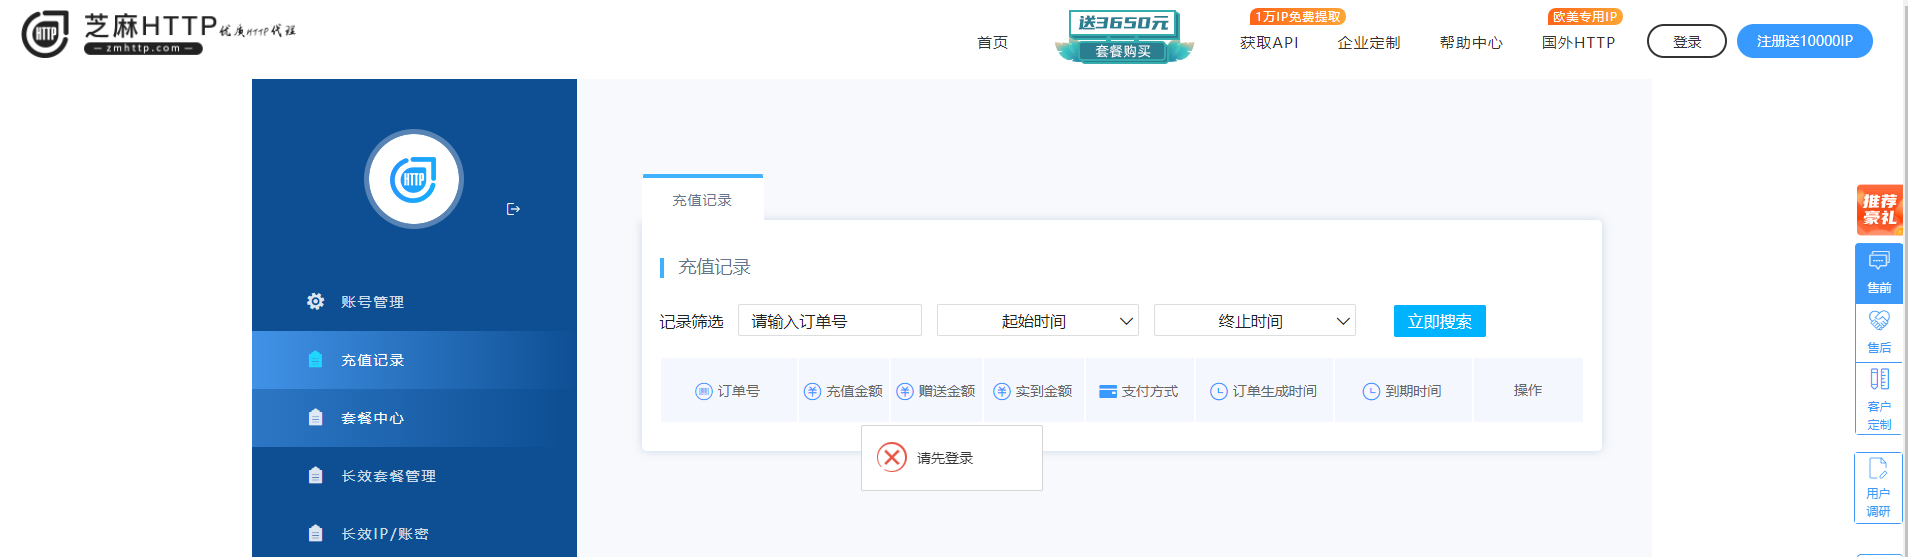Click the logout icon beside the avatar

tap(513, 209)
